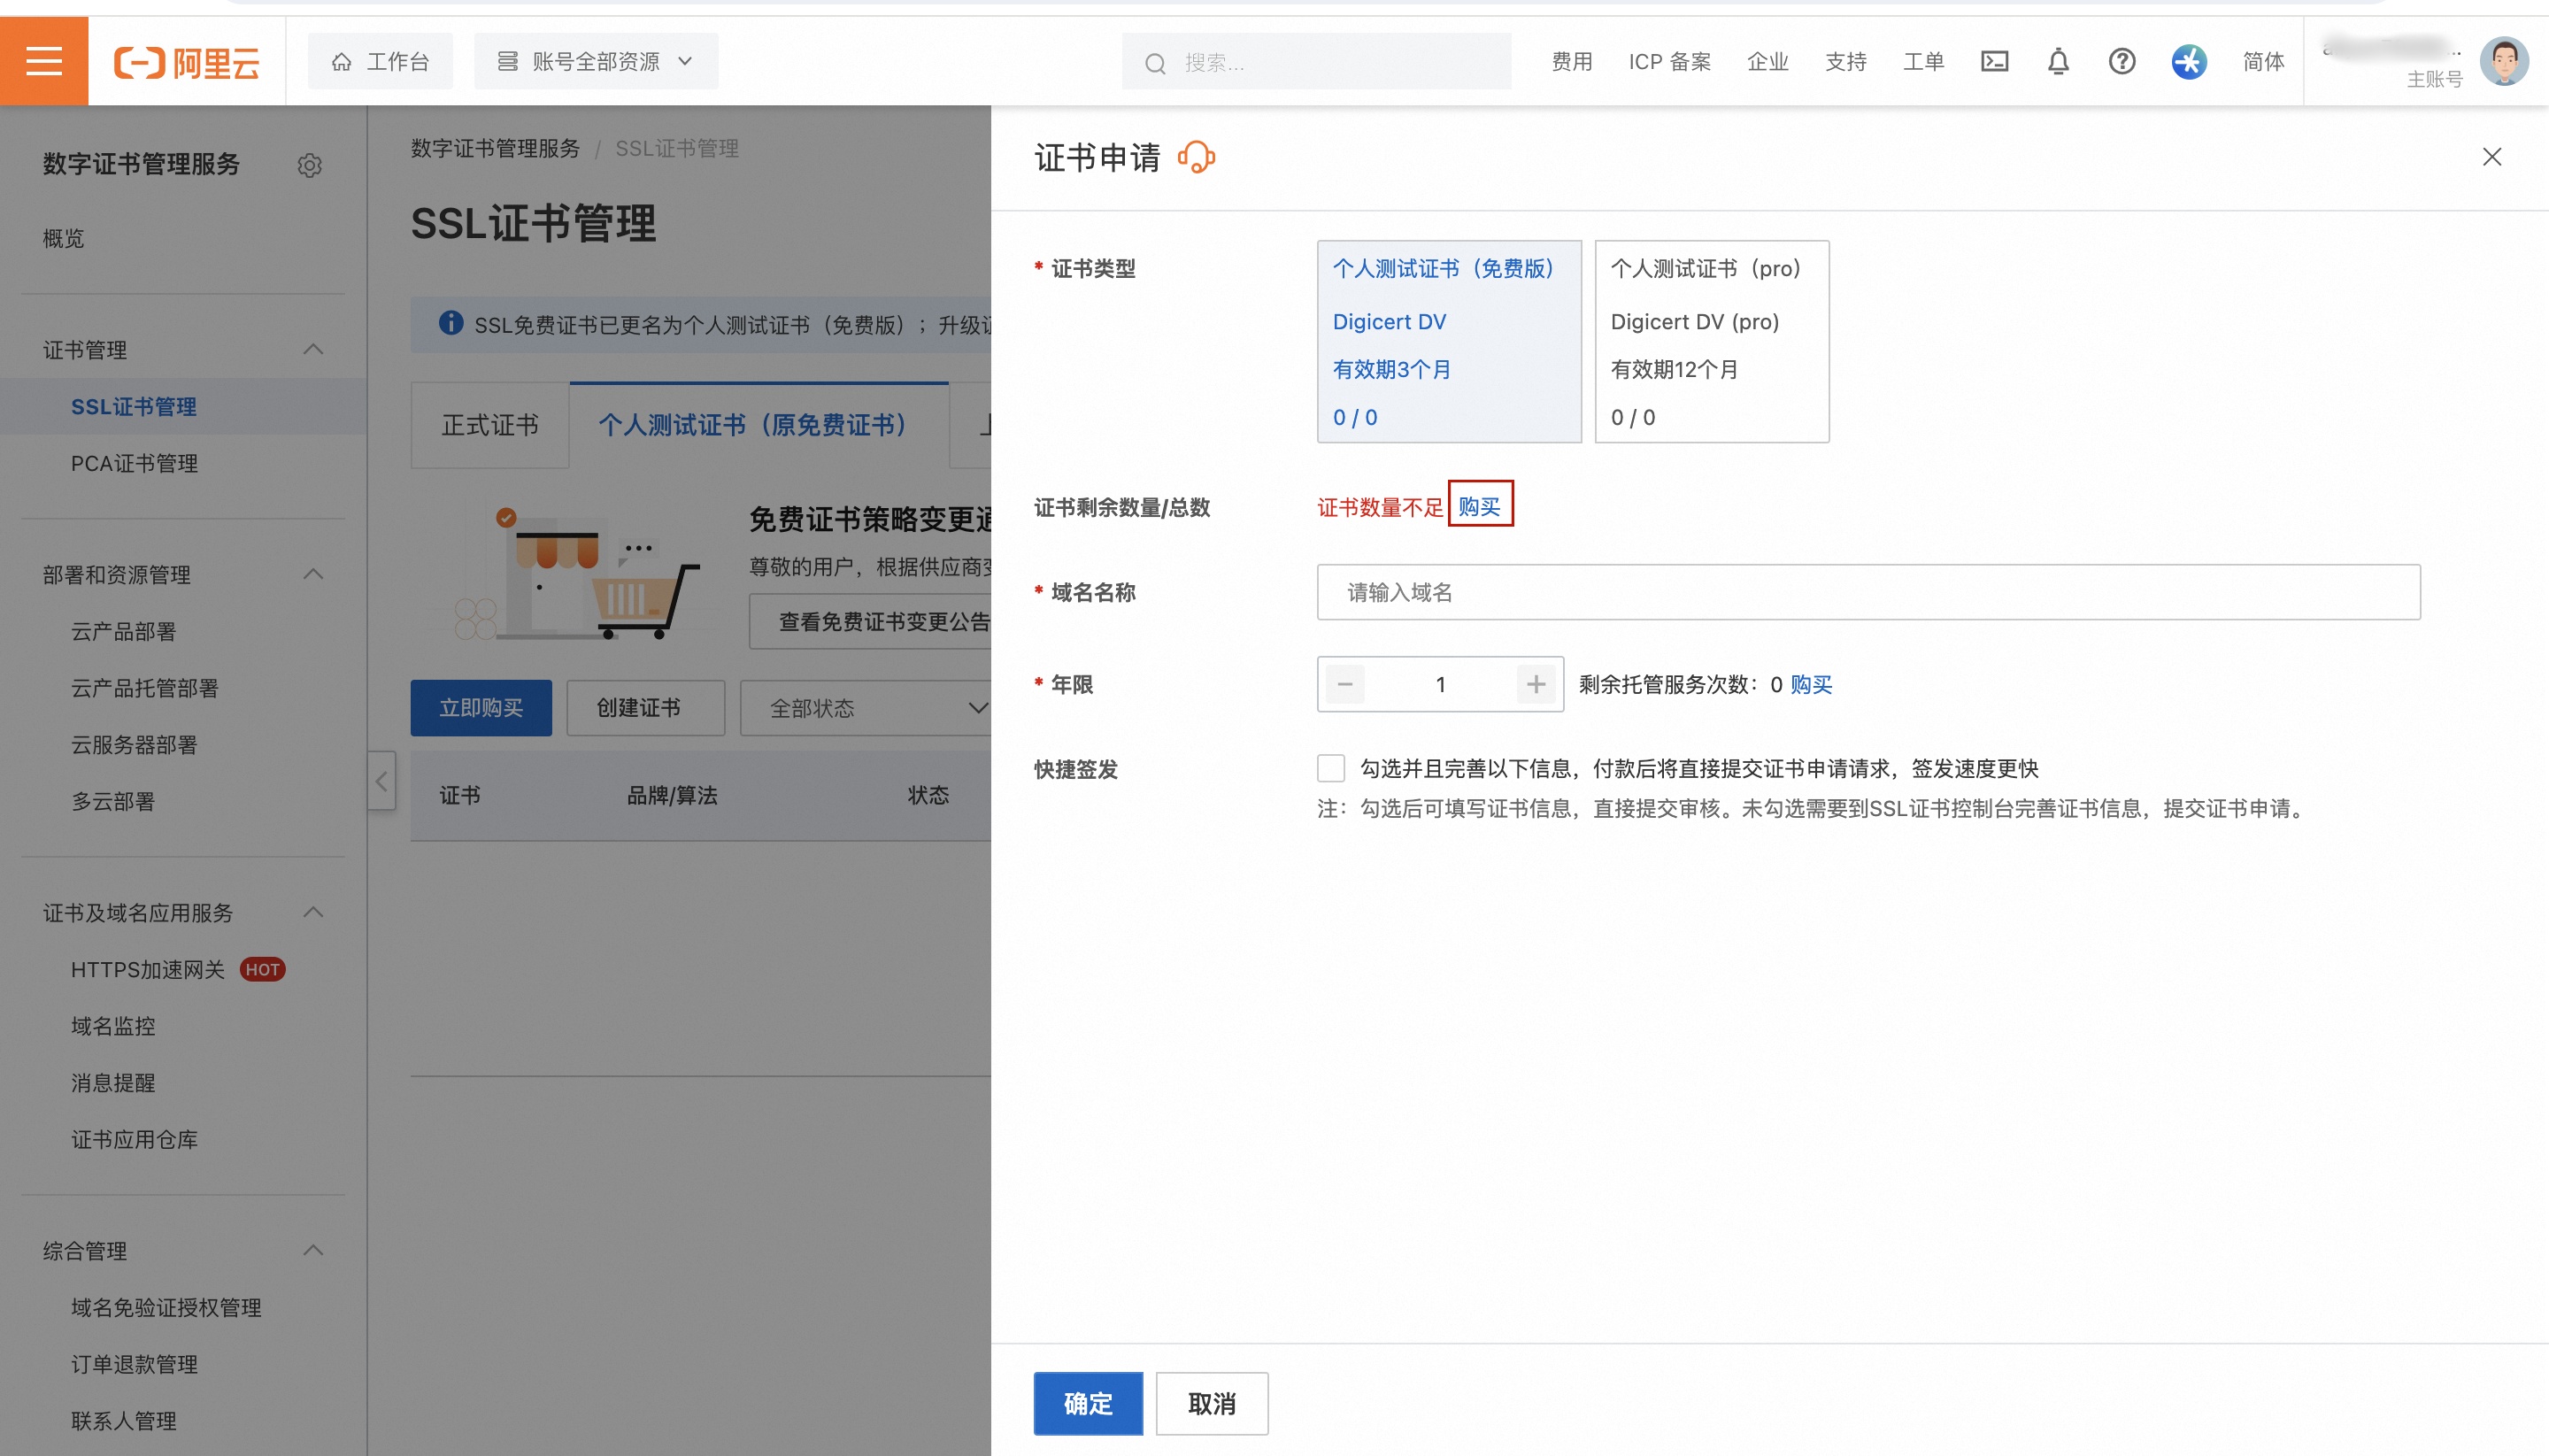The height and width of the screenshot is (1456, 2549).
Task: Increase the 年限 value with plus
Action: [1536, 685]
